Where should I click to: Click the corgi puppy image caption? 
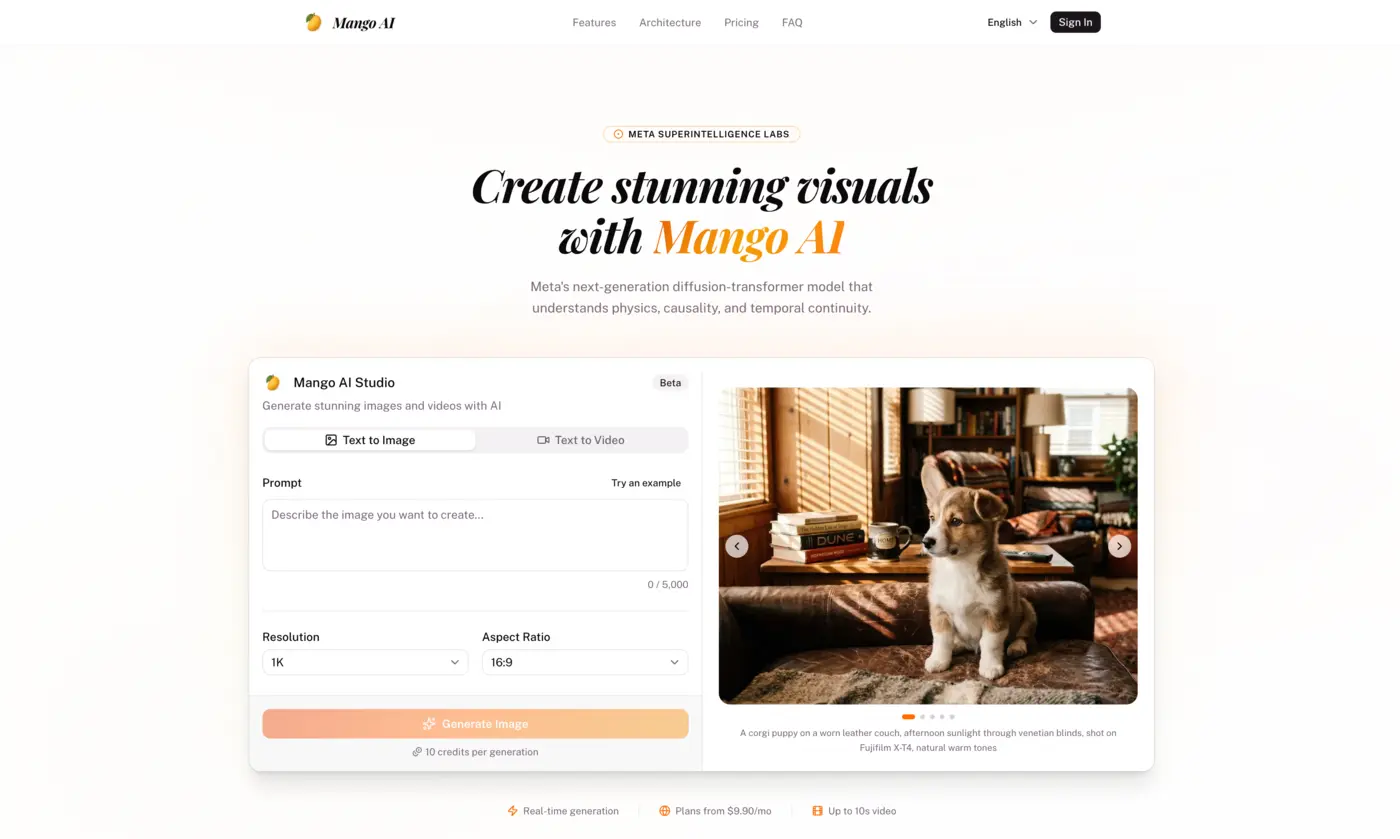(928, 740)
